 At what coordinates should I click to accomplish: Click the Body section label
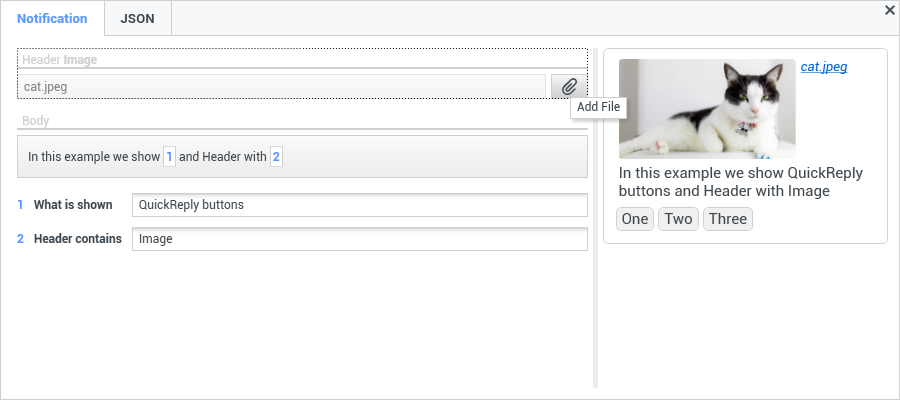[x=36, y=121]
